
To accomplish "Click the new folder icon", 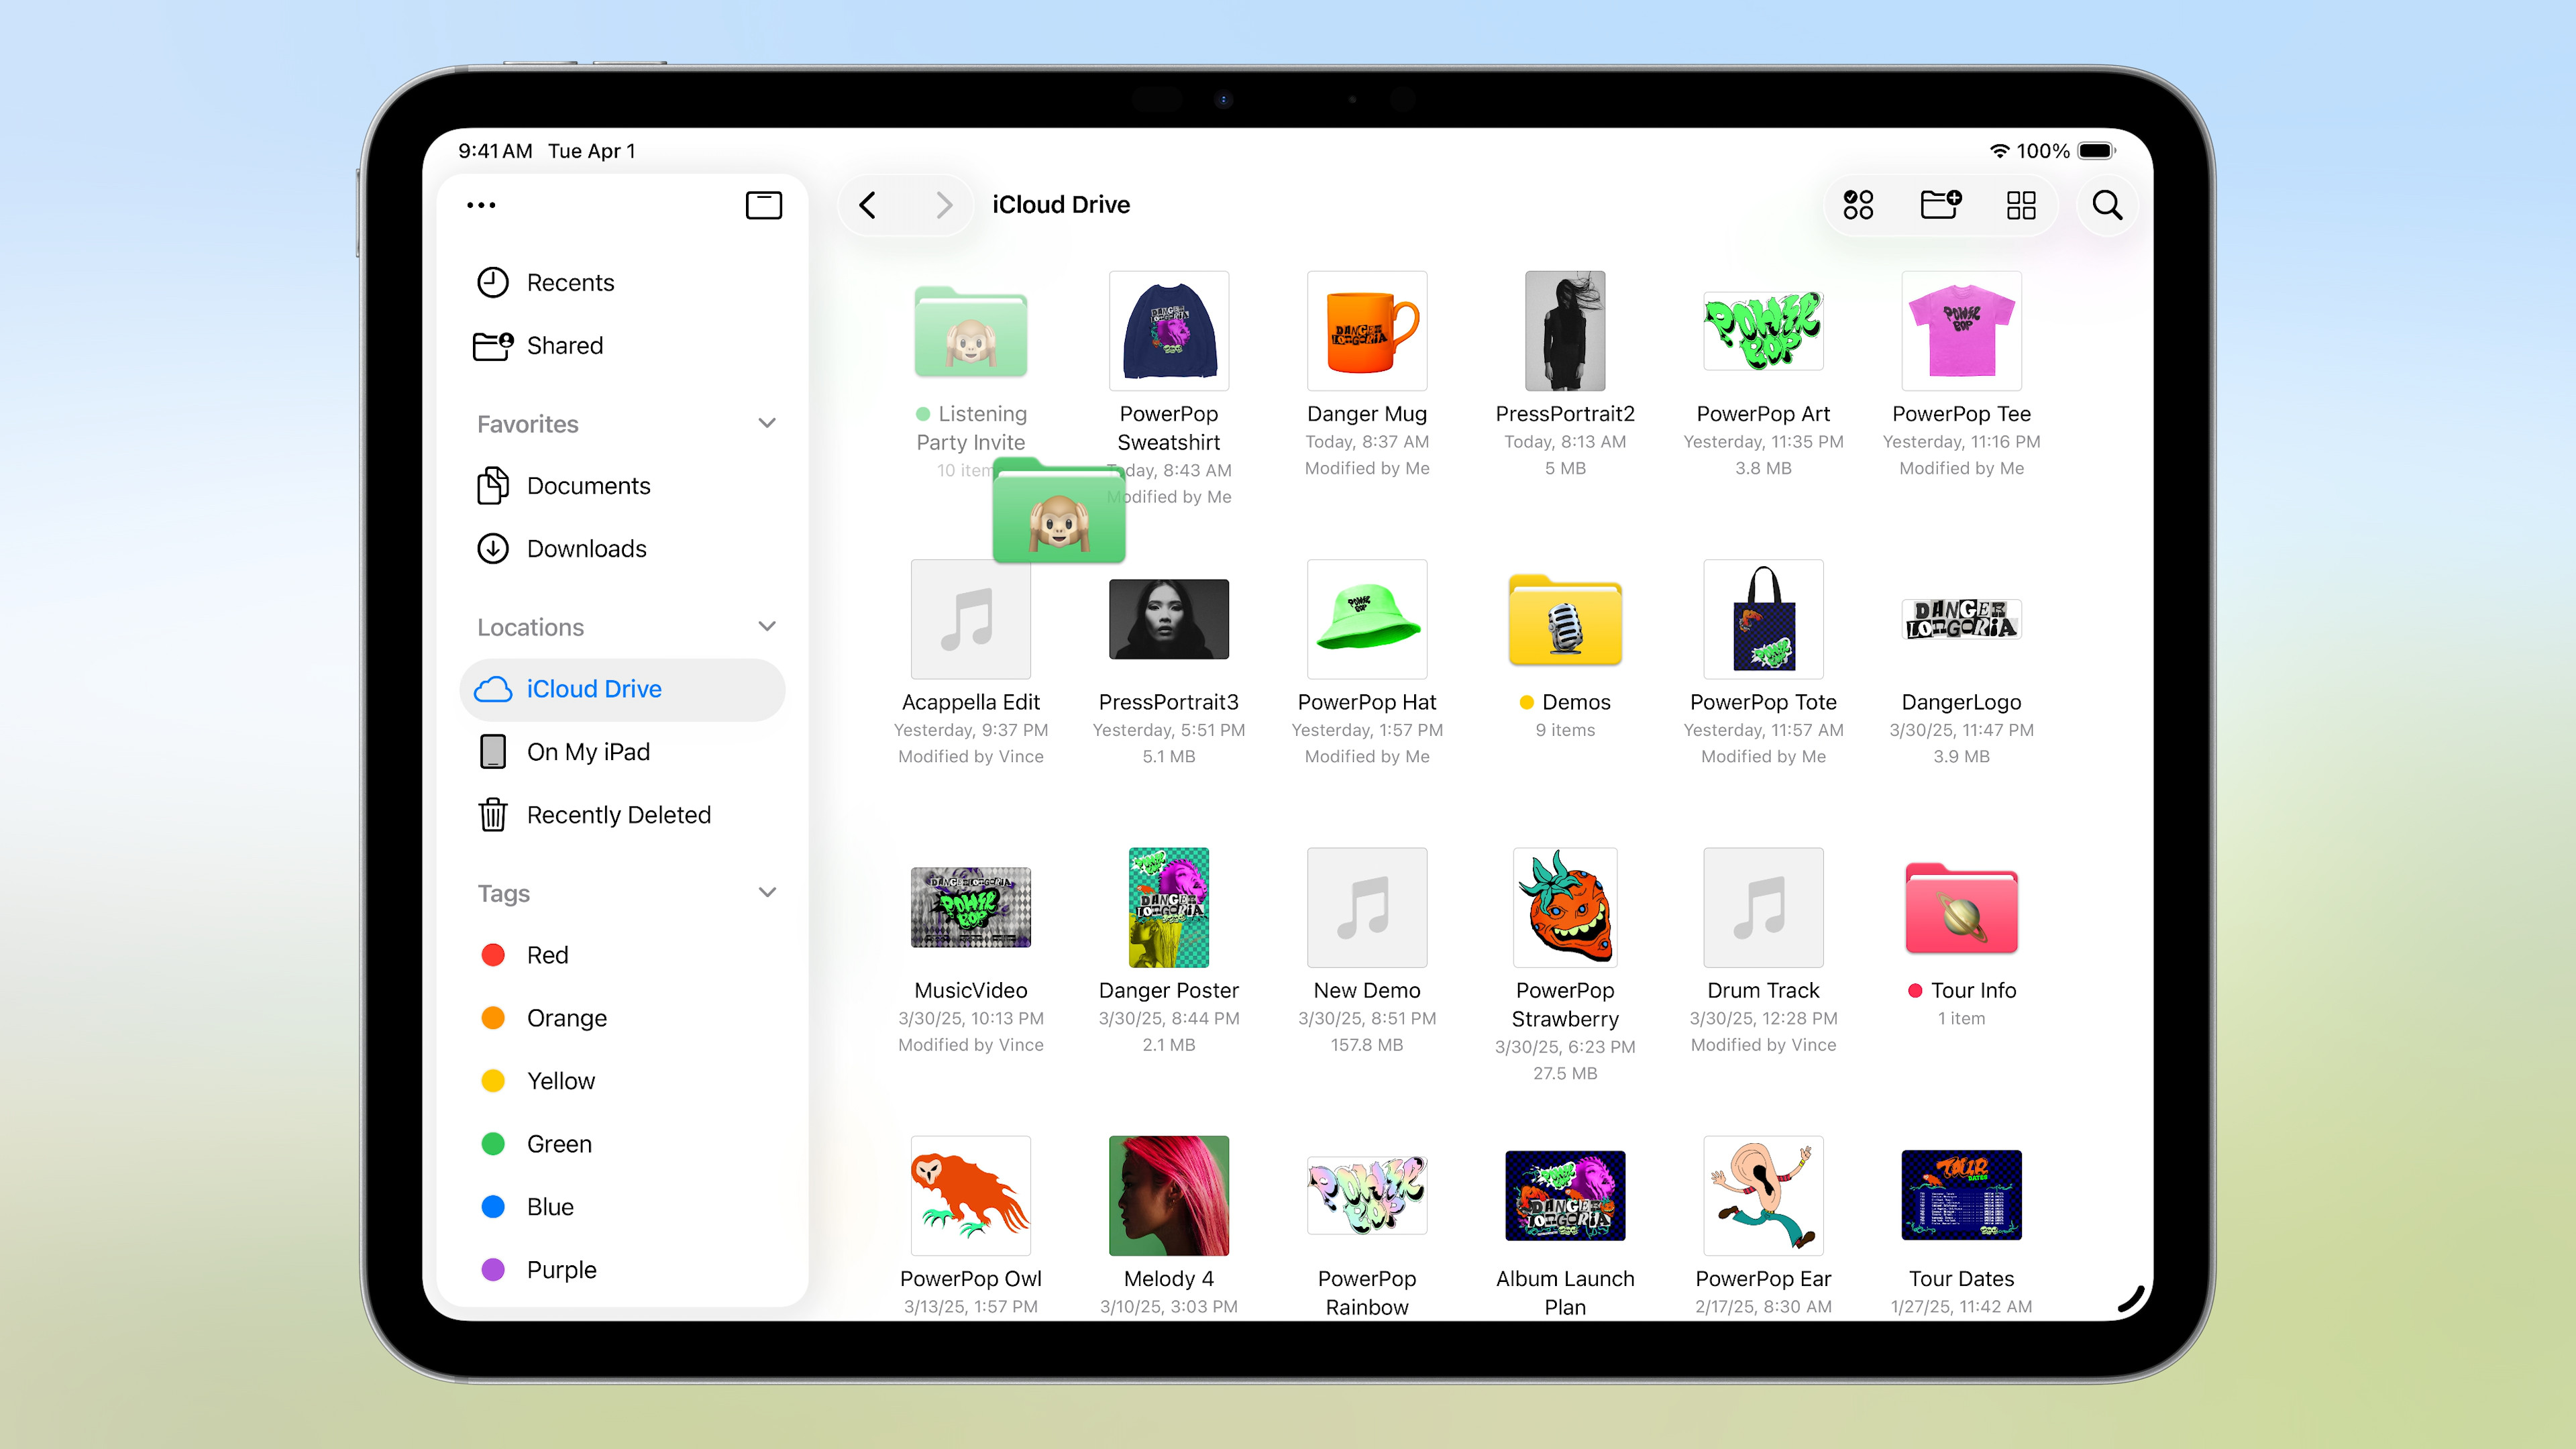I will (1940, 205).
